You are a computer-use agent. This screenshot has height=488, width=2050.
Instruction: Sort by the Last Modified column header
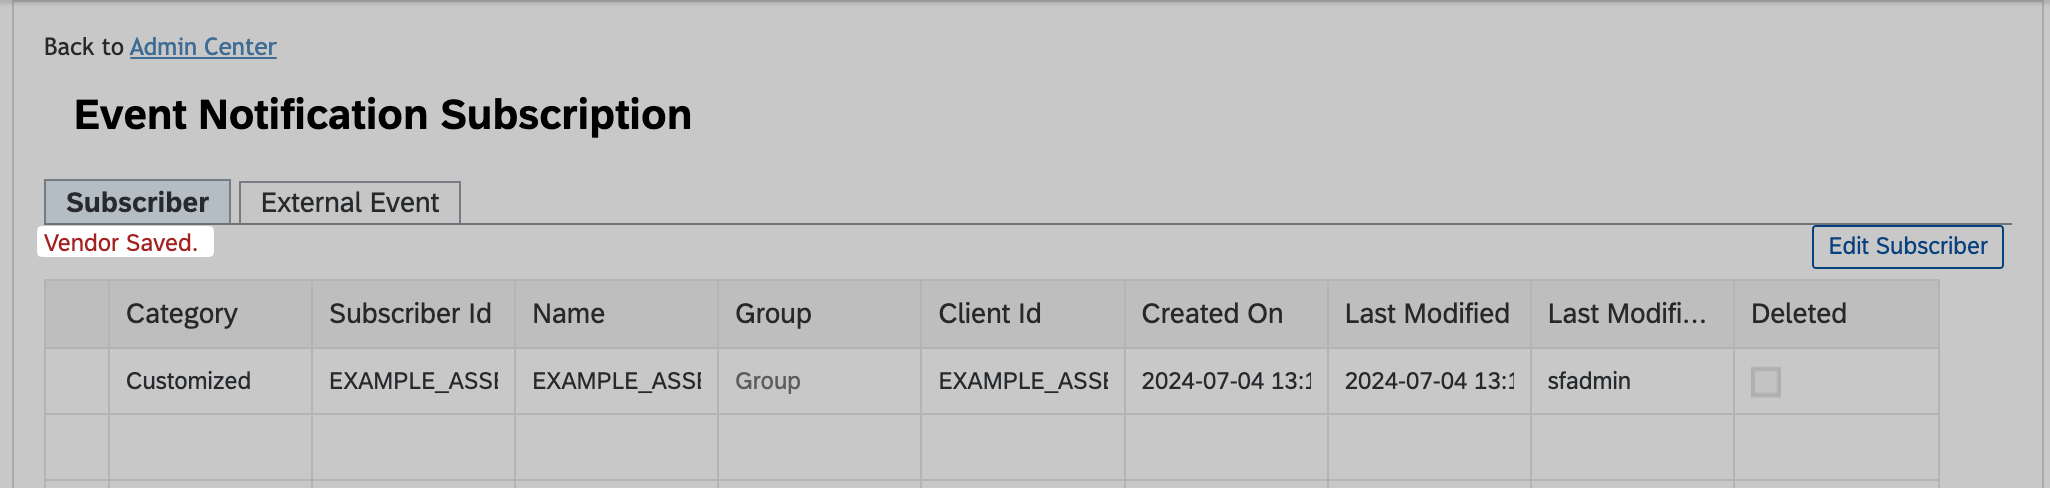[x=1429, y=314]
